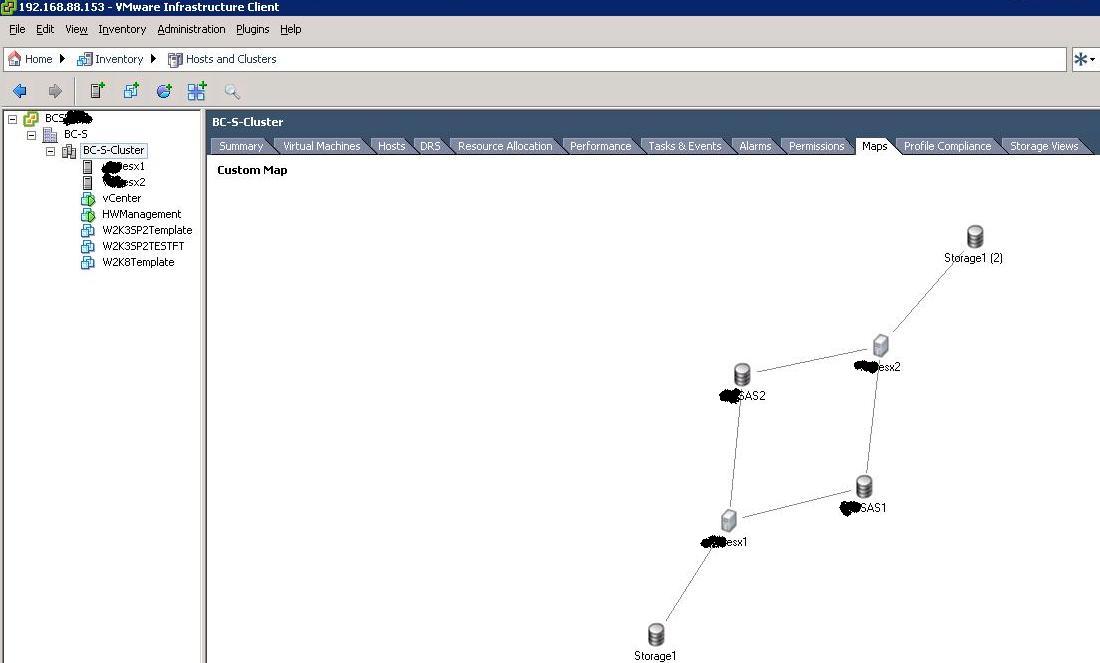The image size is (1100, 663).
Task: Select the esx1 host in tree
Action: point(123,166)
